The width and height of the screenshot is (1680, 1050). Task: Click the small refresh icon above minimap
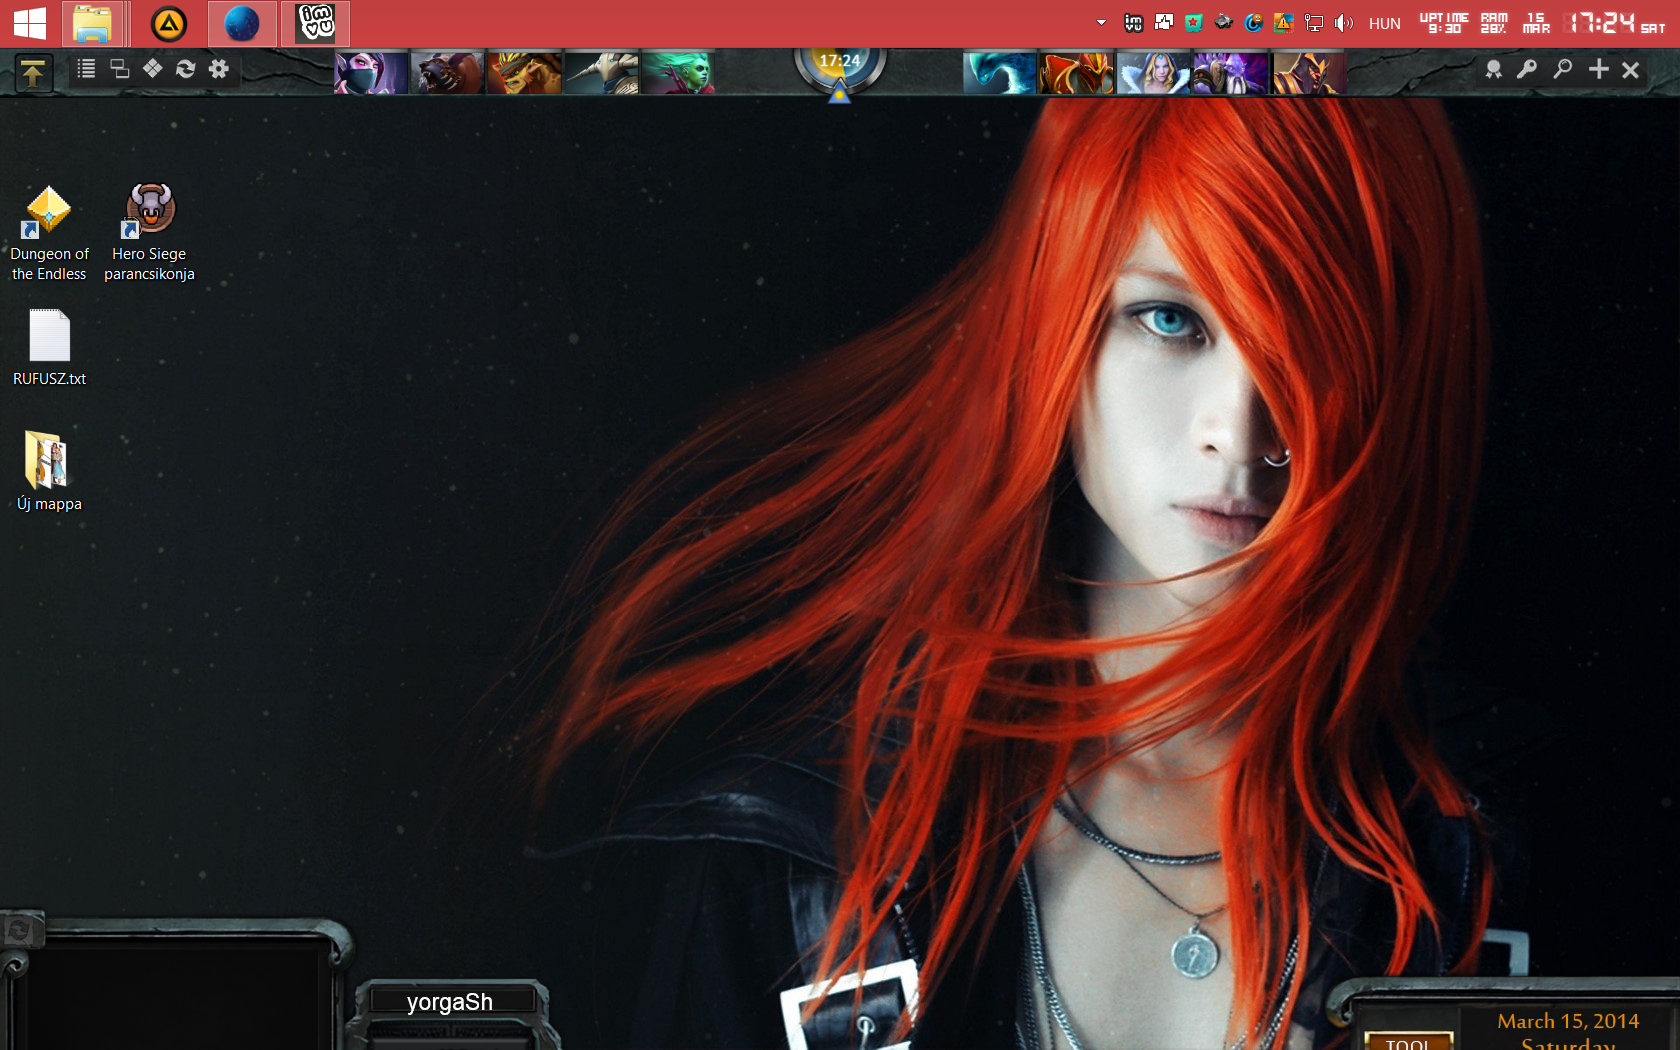click(x=19, y=931)
